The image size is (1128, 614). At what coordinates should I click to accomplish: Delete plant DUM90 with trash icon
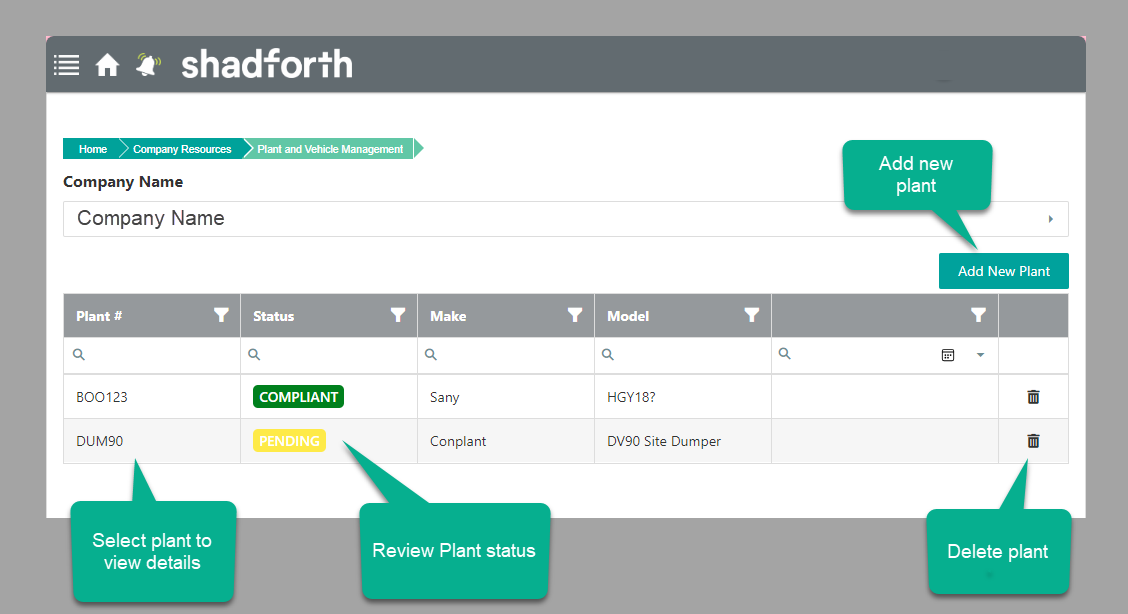point(1033,441)
